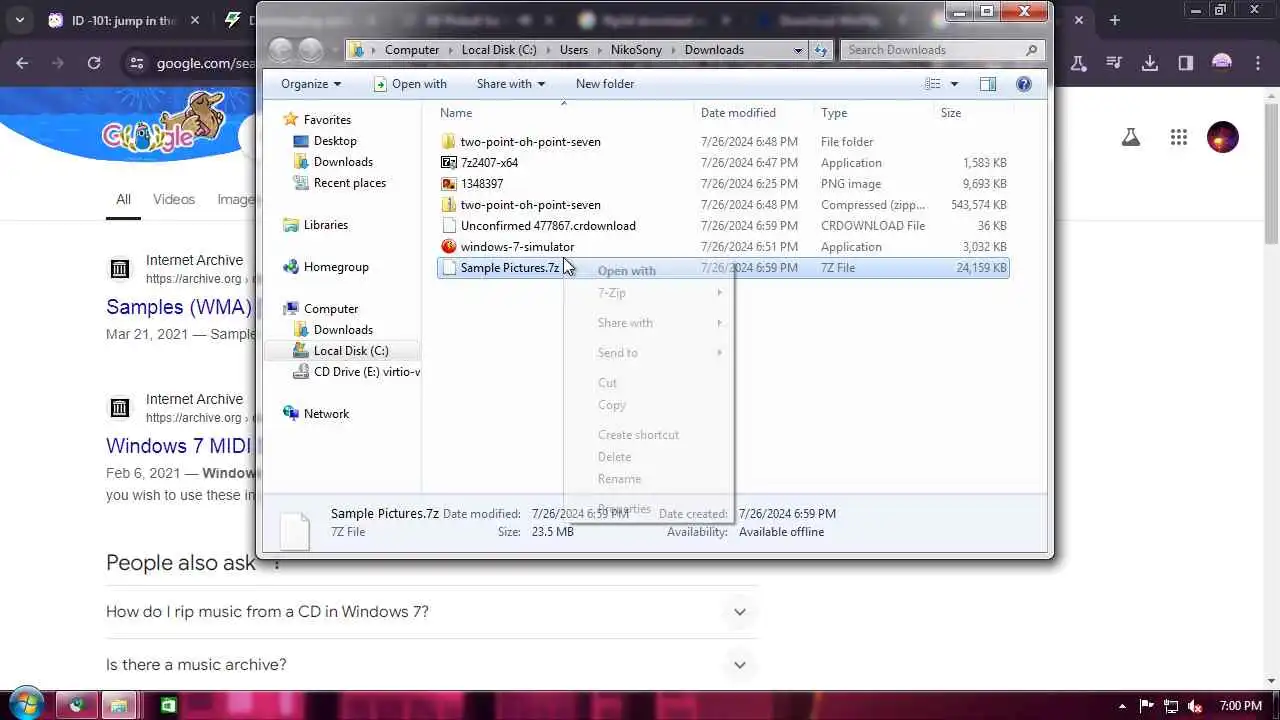Select Unconfirmed 477867.crdownload file
This screenshot has height=720, width=1280.
723,226
